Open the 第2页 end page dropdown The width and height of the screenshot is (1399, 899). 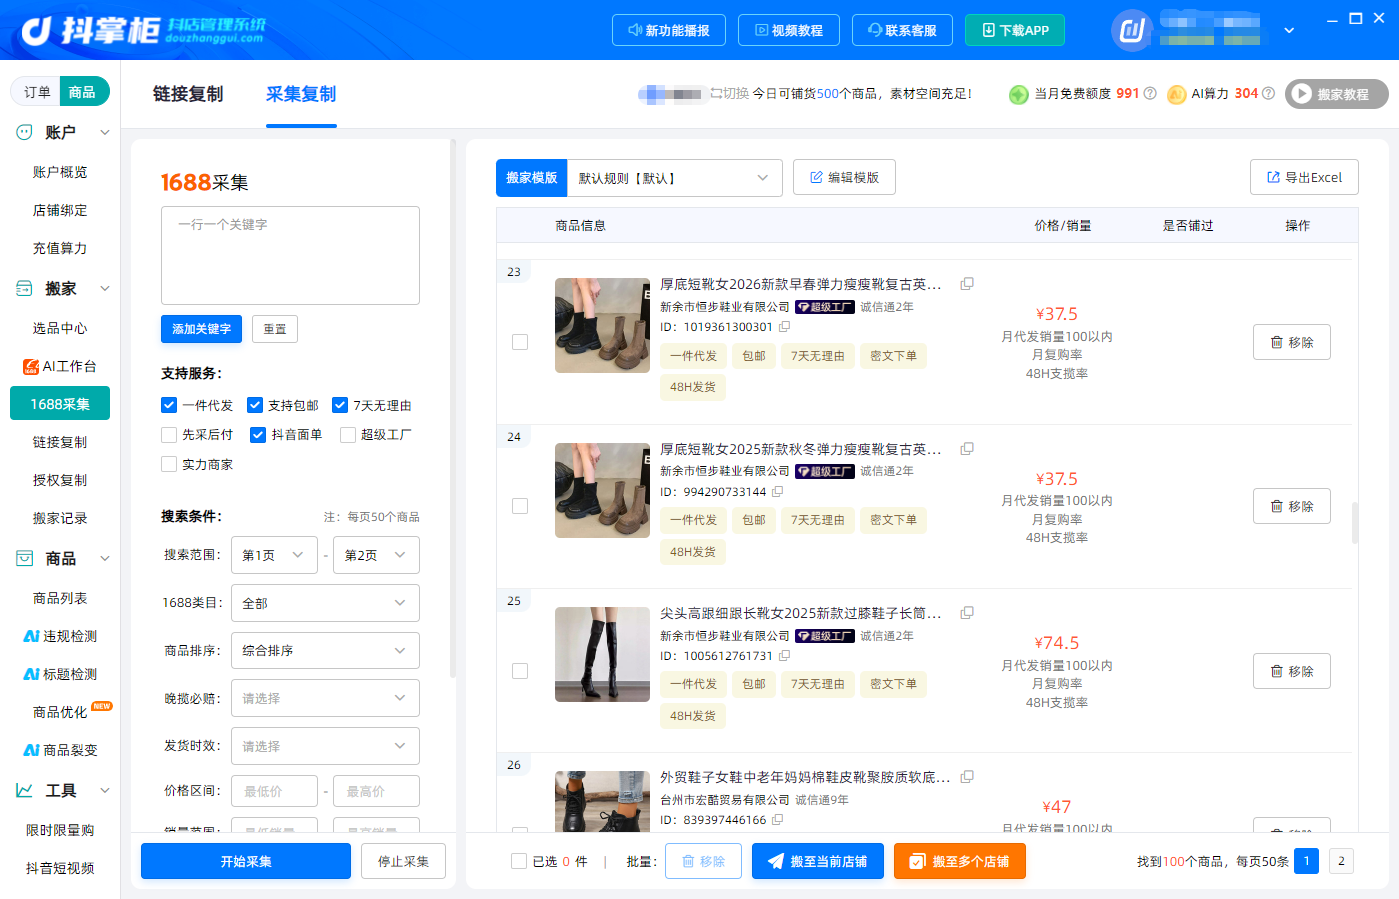pos(376,555)
